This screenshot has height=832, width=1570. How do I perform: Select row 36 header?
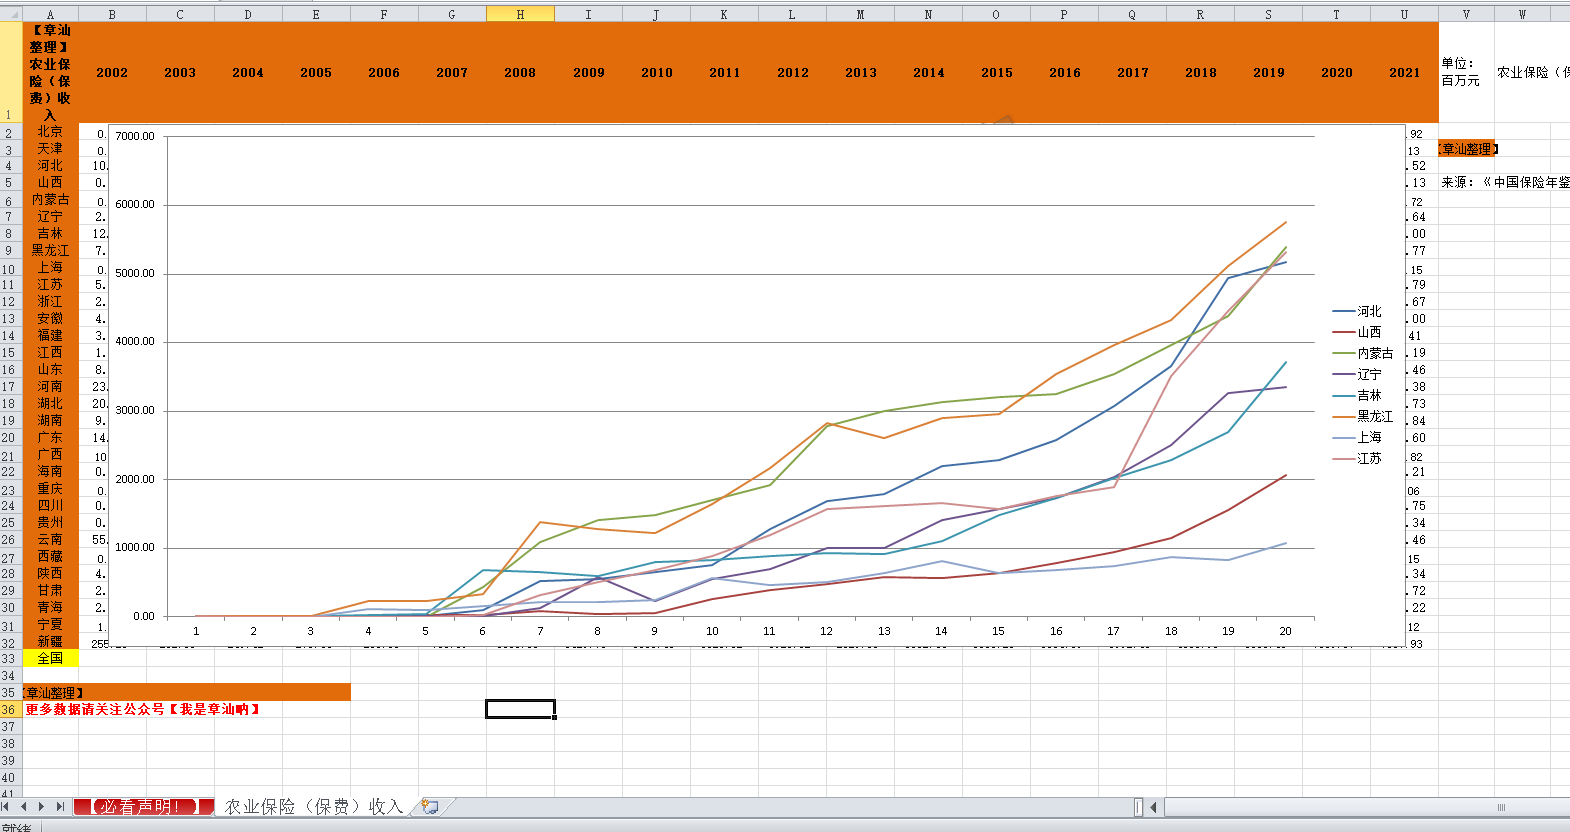10,709
